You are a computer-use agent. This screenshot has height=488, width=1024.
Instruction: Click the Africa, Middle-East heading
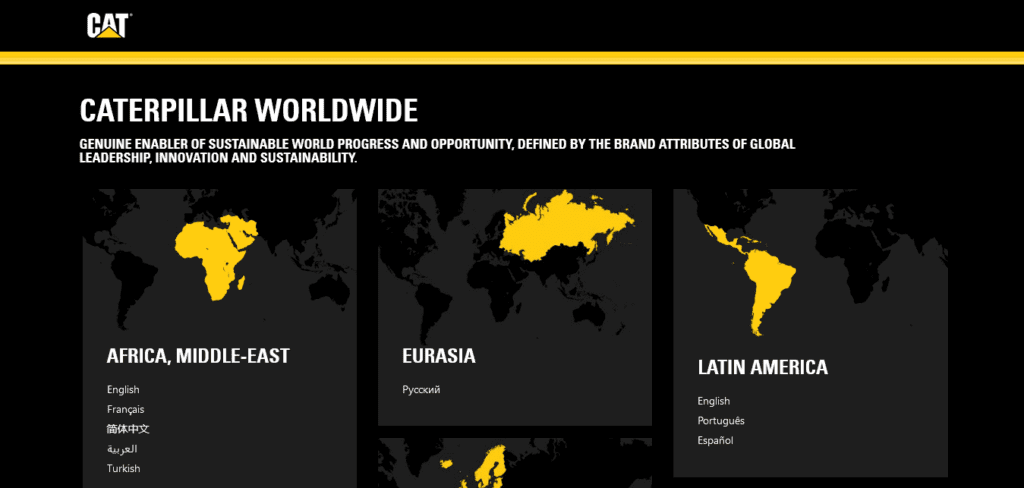(x=198, y=356)
